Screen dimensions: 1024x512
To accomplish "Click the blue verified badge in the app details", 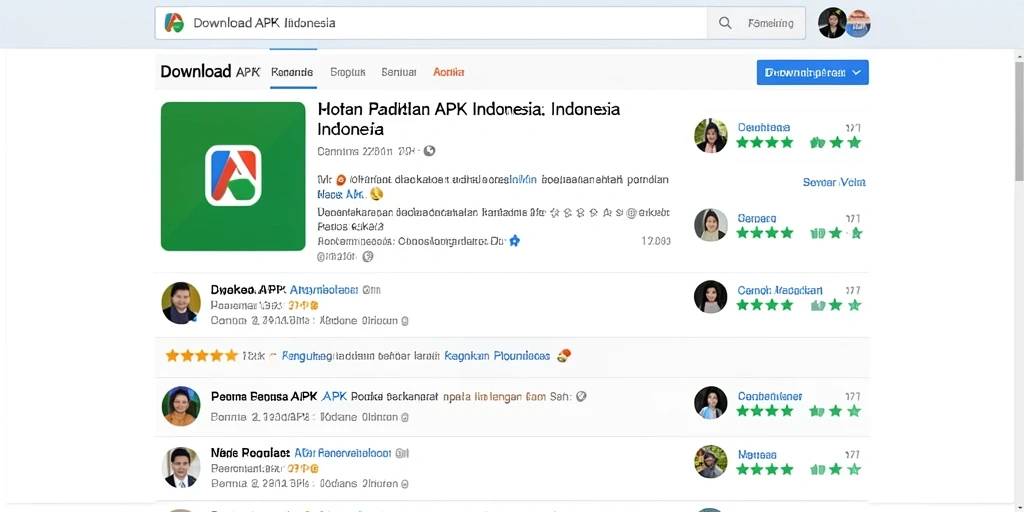I will (514, 241).
